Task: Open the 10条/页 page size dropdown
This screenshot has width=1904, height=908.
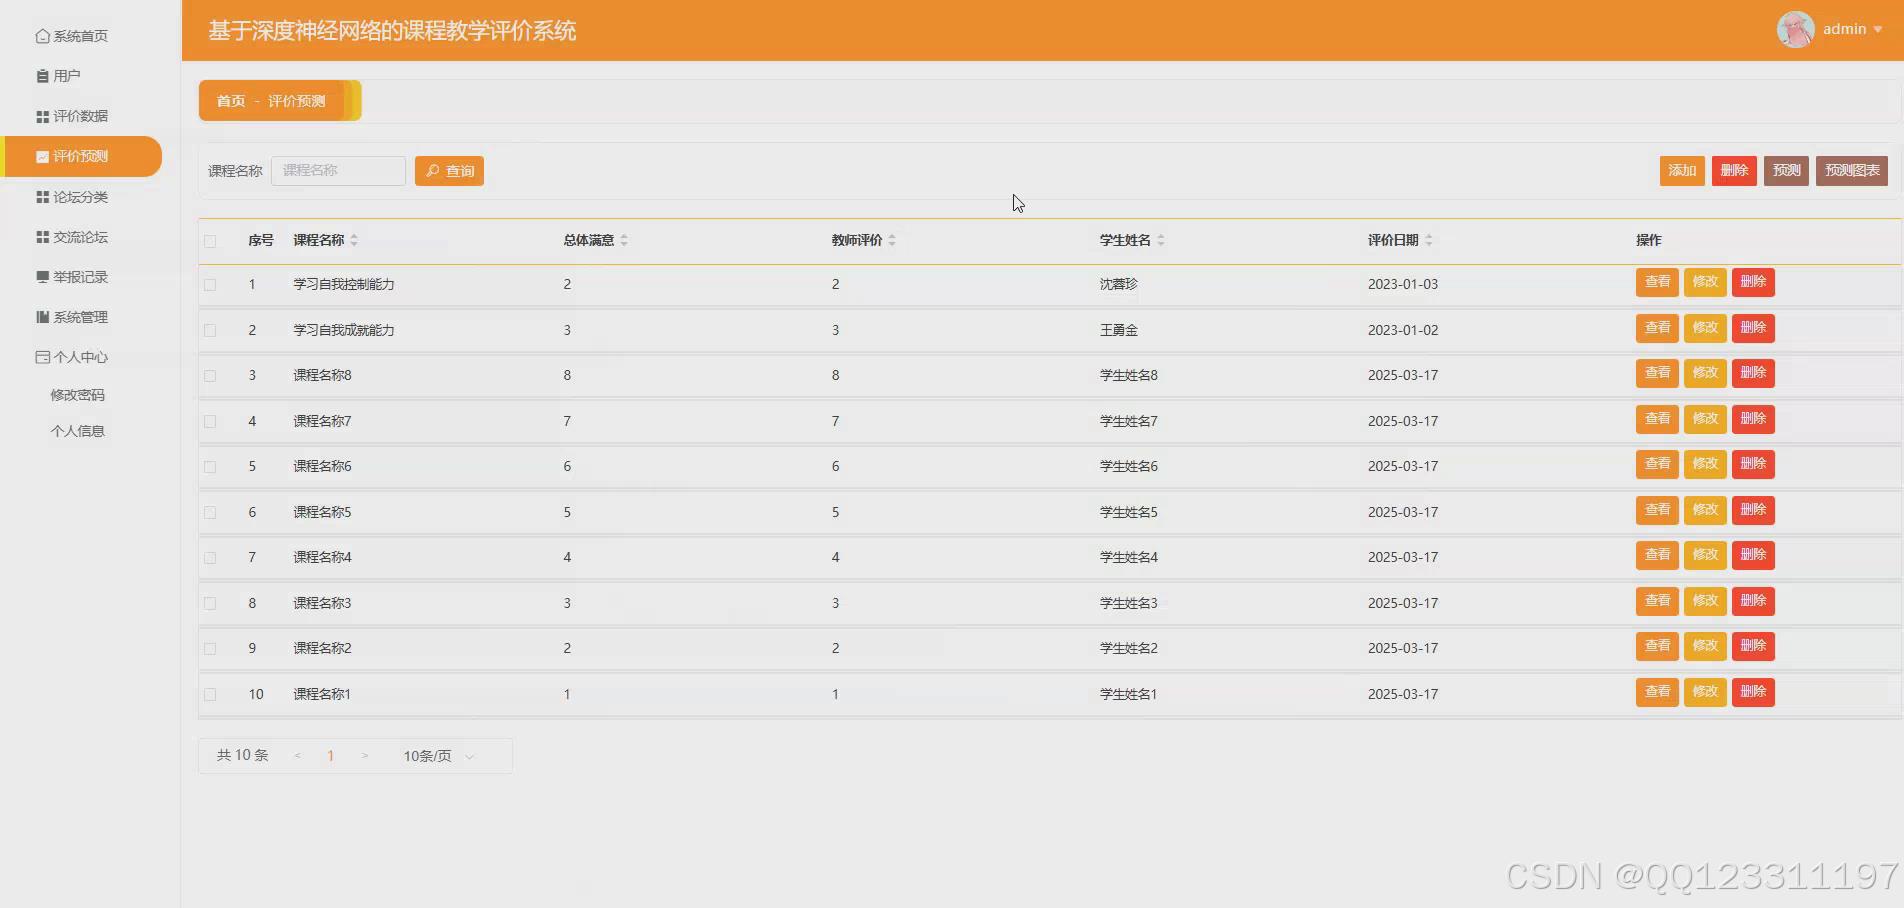Action: coord(438,756)
